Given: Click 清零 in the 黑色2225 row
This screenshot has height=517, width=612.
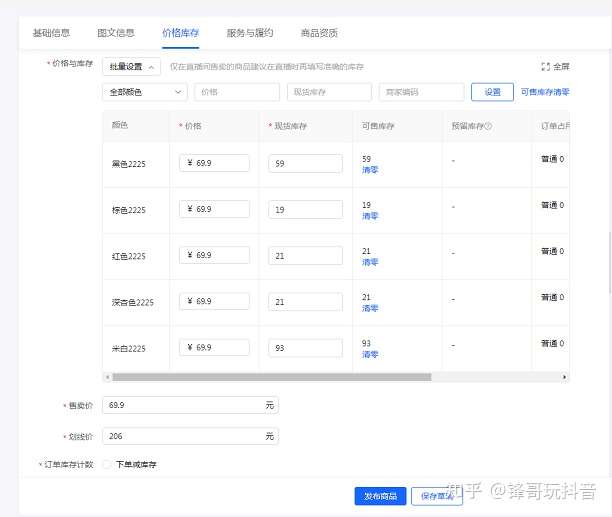Looking at the screenshot, I should pyautogui.click(x=370, y=170).
